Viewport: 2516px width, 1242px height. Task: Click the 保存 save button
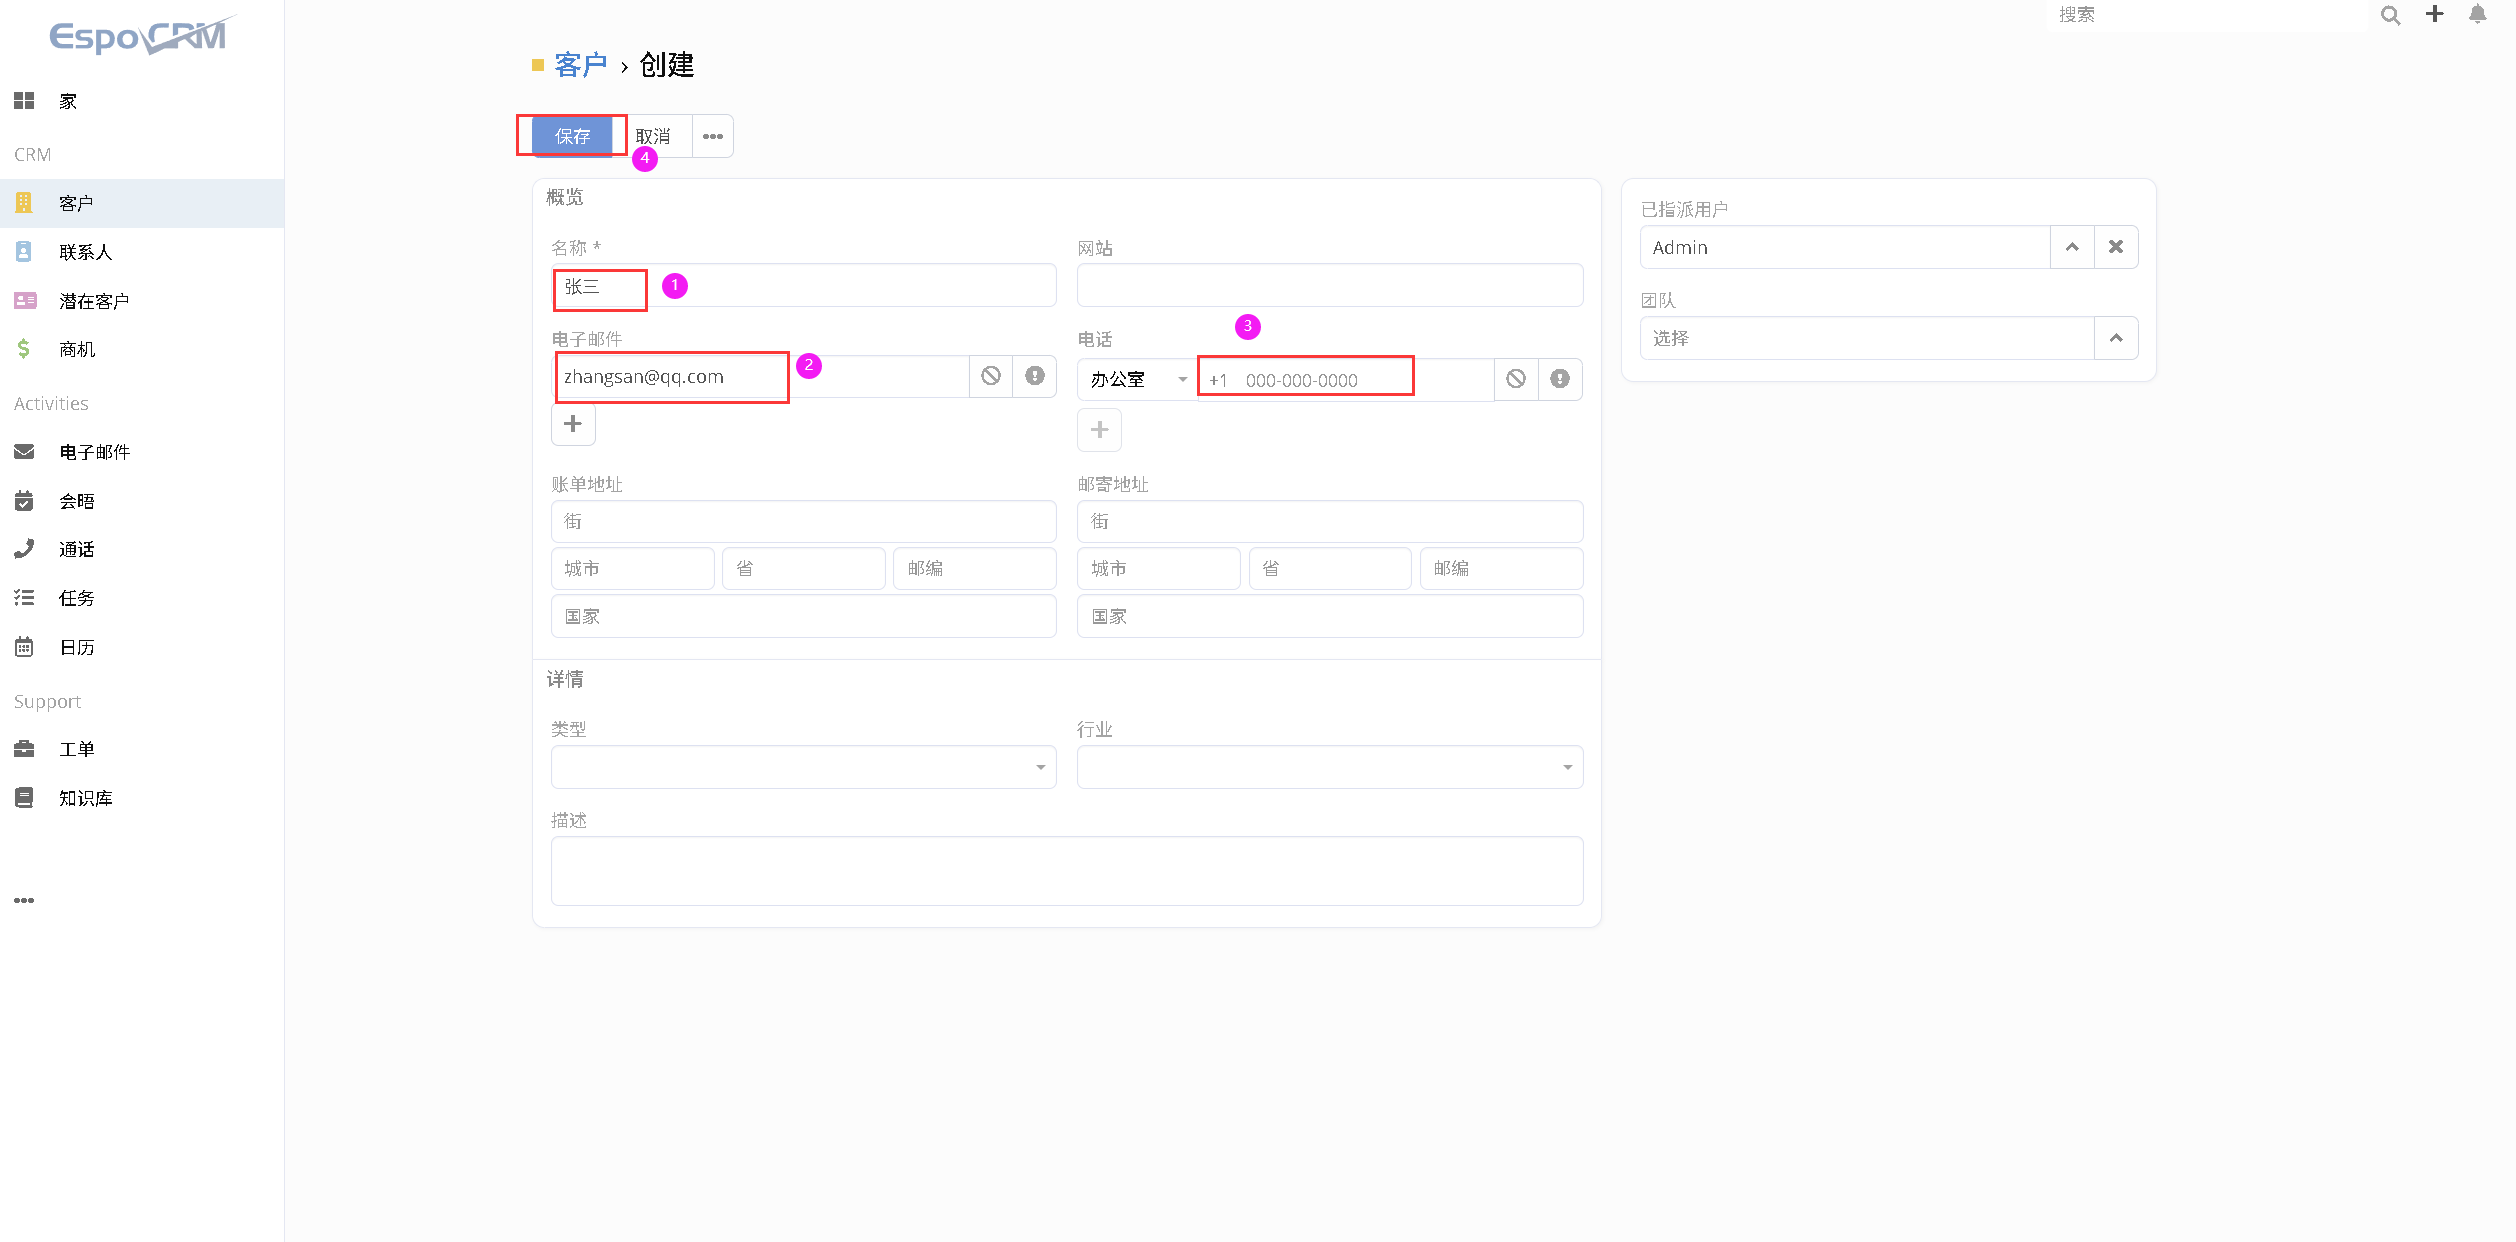(572, 136)
